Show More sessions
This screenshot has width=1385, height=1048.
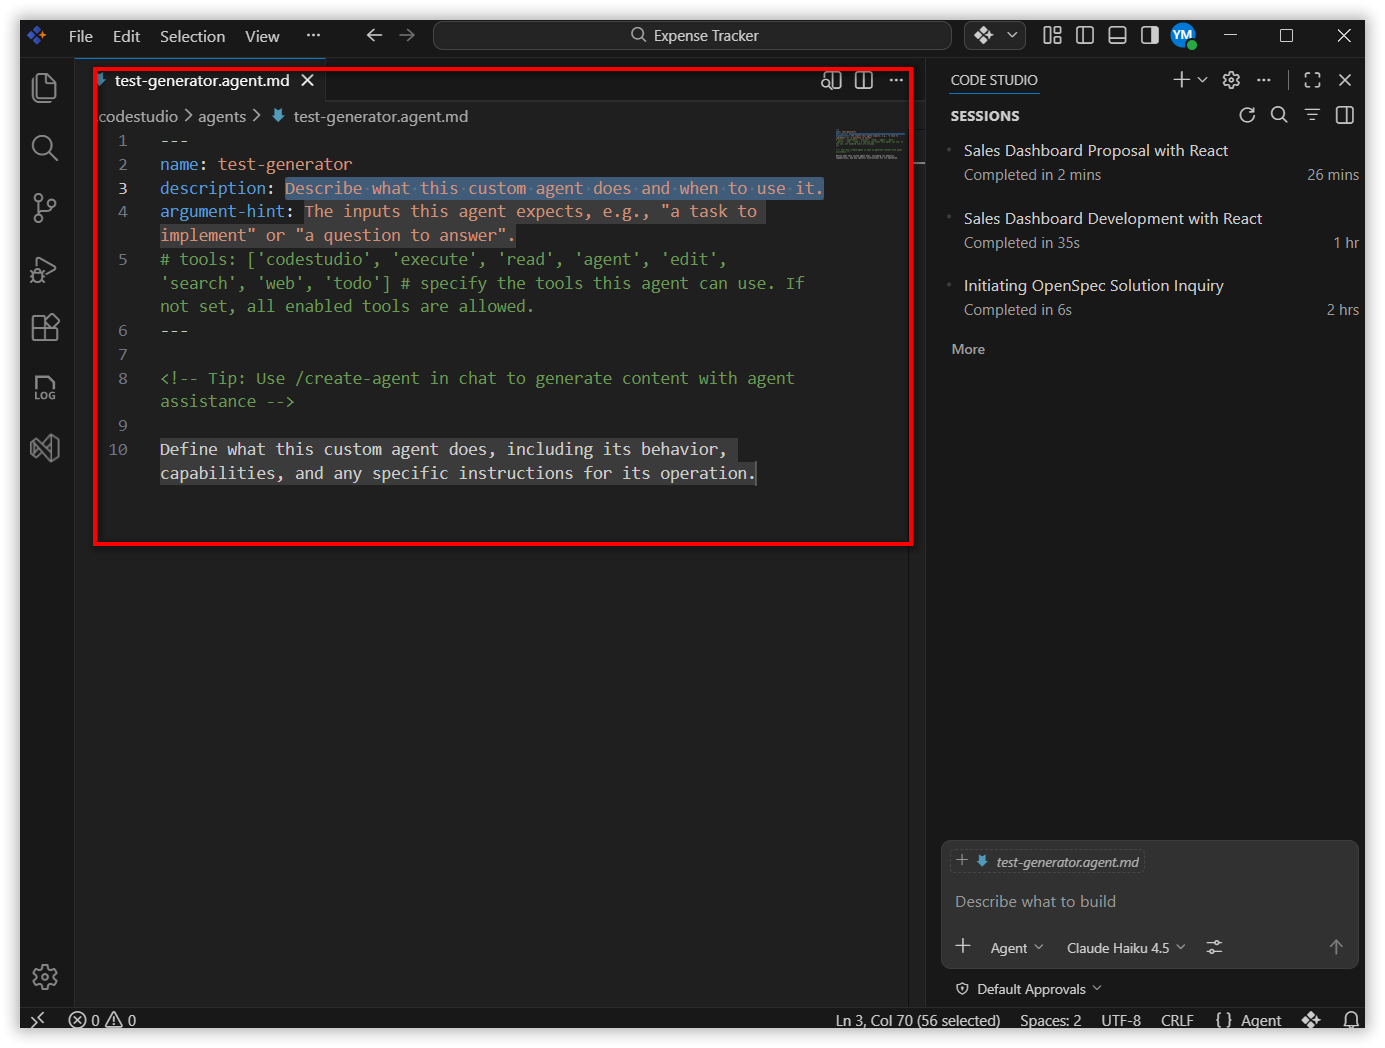click(968, 349)
